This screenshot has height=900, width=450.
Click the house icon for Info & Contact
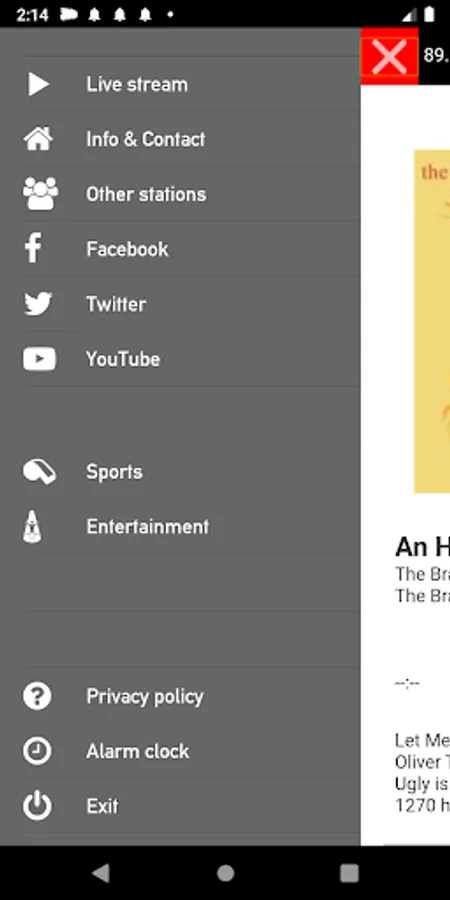pyautogui.click(x=38, y=139)
